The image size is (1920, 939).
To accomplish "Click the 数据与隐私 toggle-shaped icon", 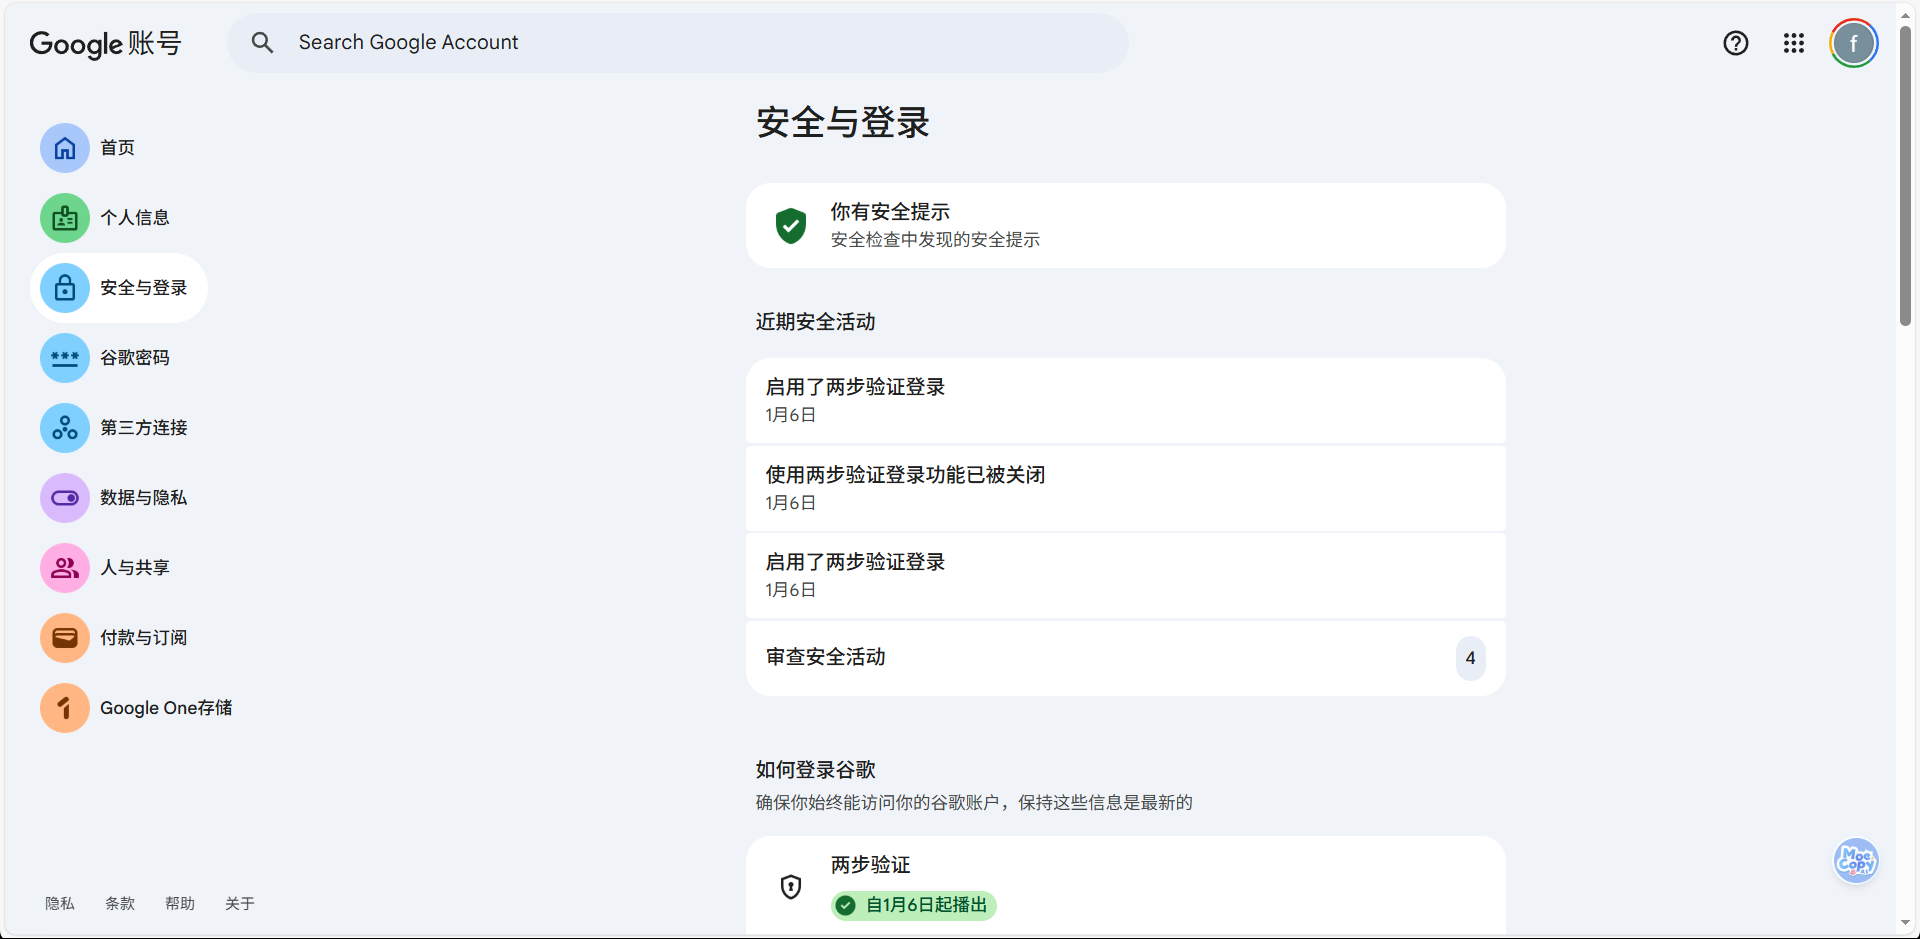I will [x=65, y=498].
